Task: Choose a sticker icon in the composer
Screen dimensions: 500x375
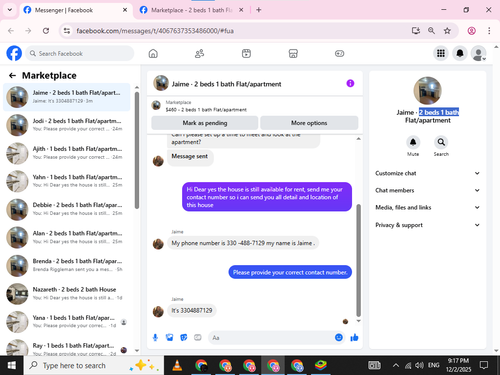Action: point(184,338)
